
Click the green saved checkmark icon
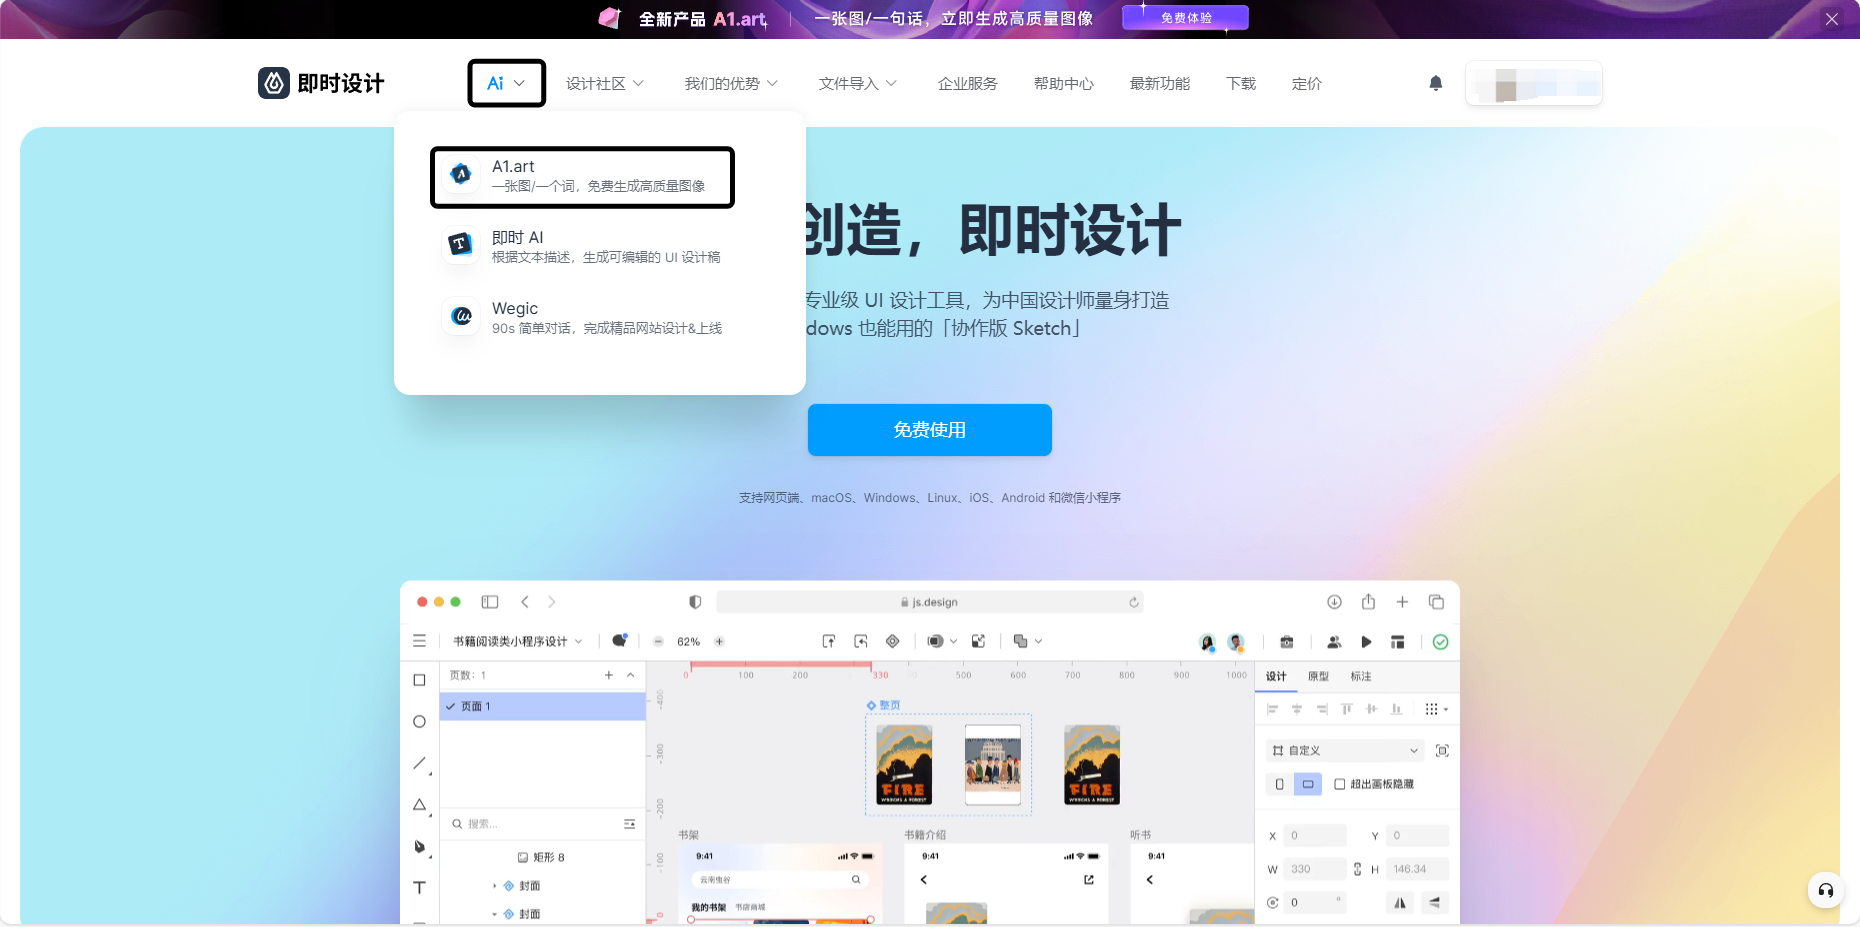1440,642
